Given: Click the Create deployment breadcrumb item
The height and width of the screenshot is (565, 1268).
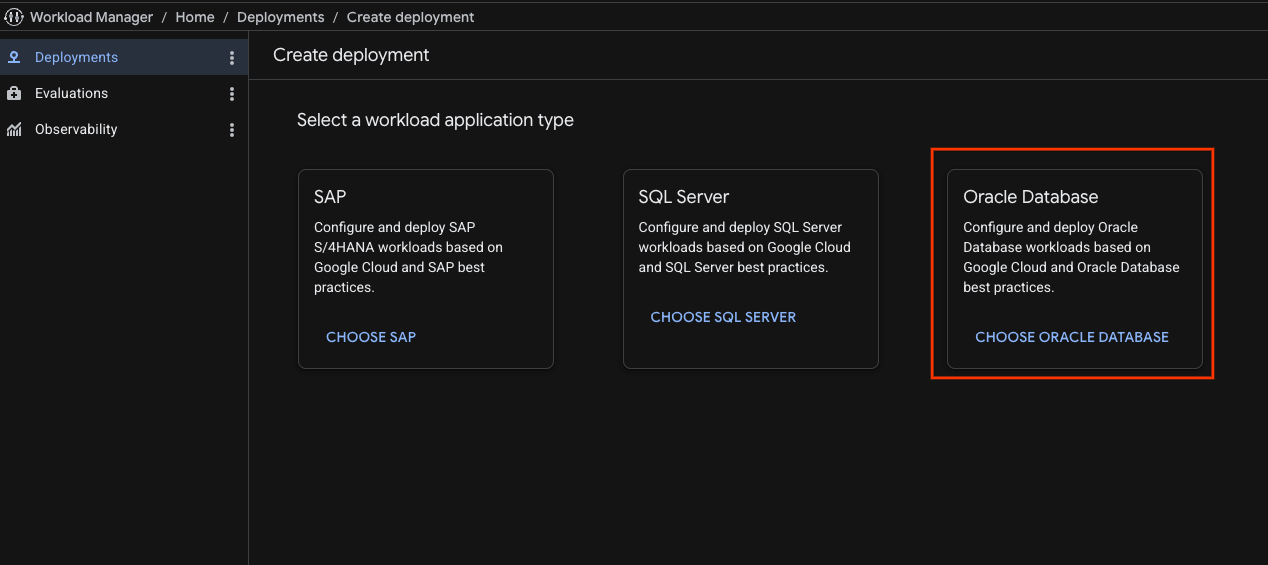Looking at the screenshot, I should [411, 17].
